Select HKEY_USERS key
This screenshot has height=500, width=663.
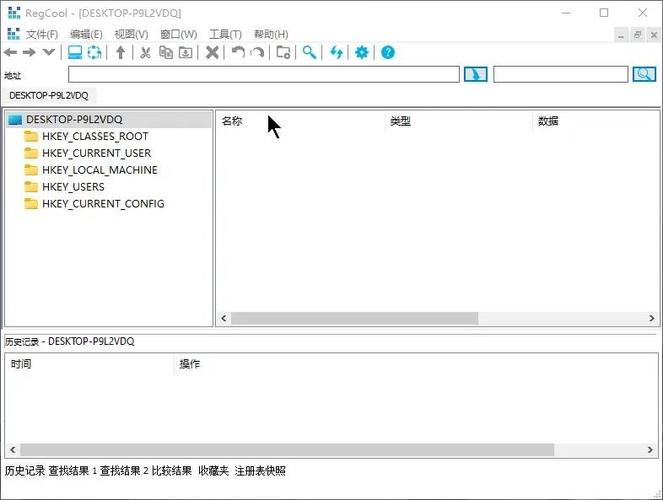pyautogui.click(x=73, y=187)
